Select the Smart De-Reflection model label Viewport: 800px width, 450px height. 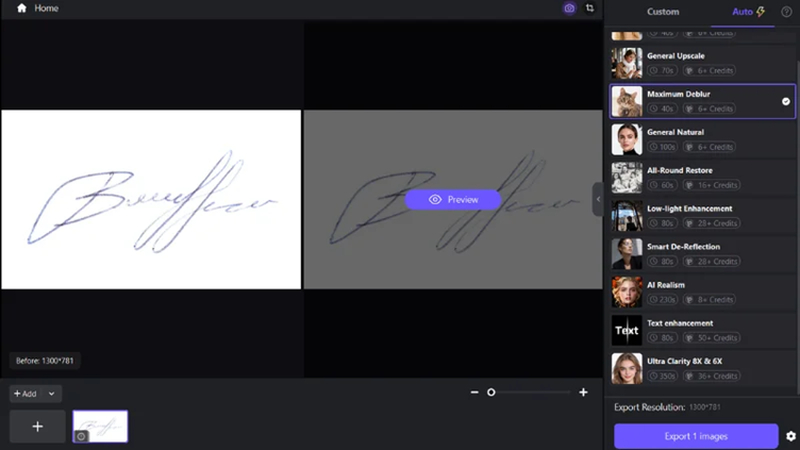[x=683, y=247]
